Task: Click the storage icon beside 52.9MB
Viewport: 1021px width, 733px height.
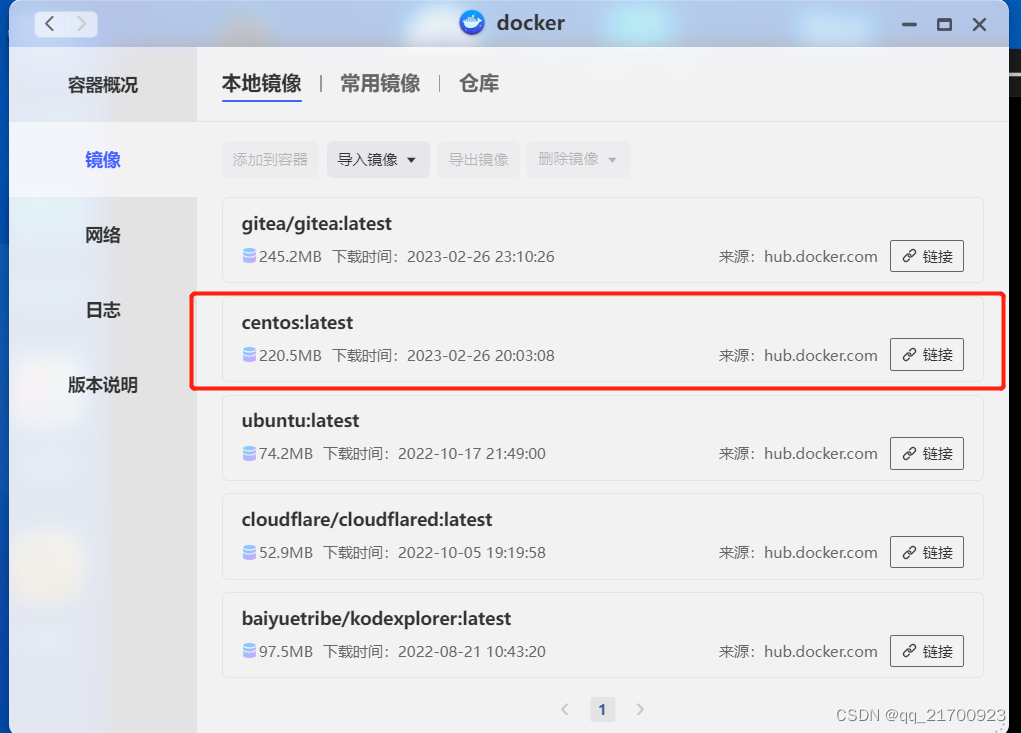Action: coord(249,552)
